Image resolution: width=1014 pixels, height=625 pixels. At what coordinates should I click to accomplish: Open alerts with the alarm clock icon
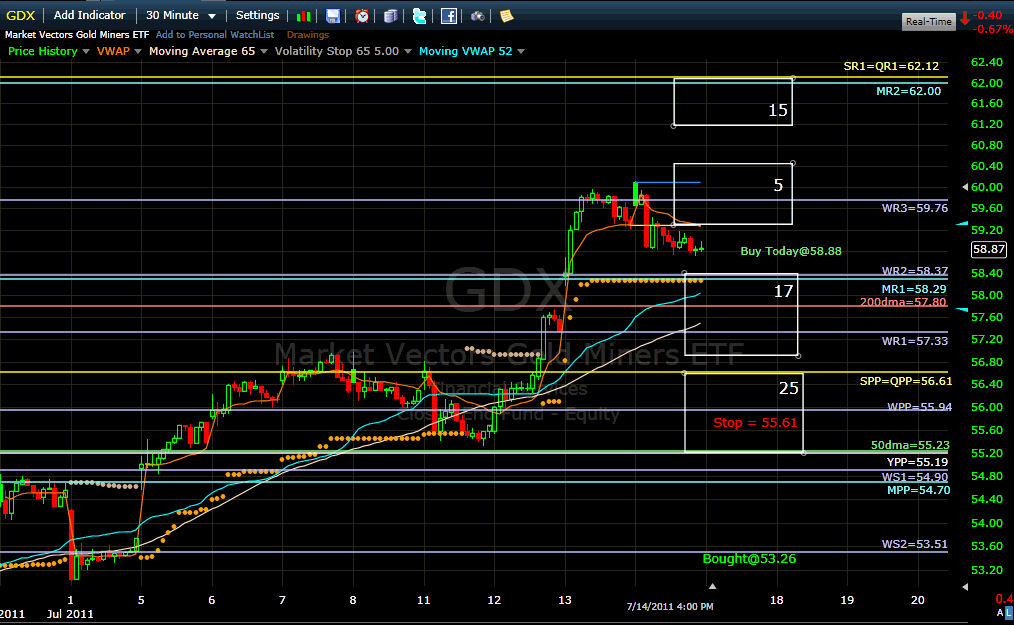point(362,16)
